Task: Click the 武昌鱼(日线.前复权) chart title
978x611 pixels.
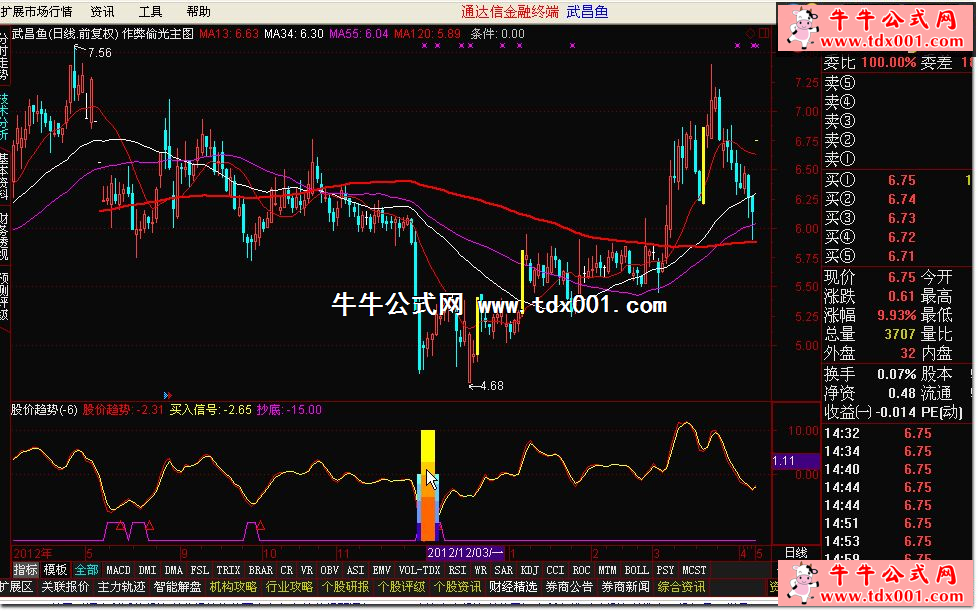Action: 66,34
